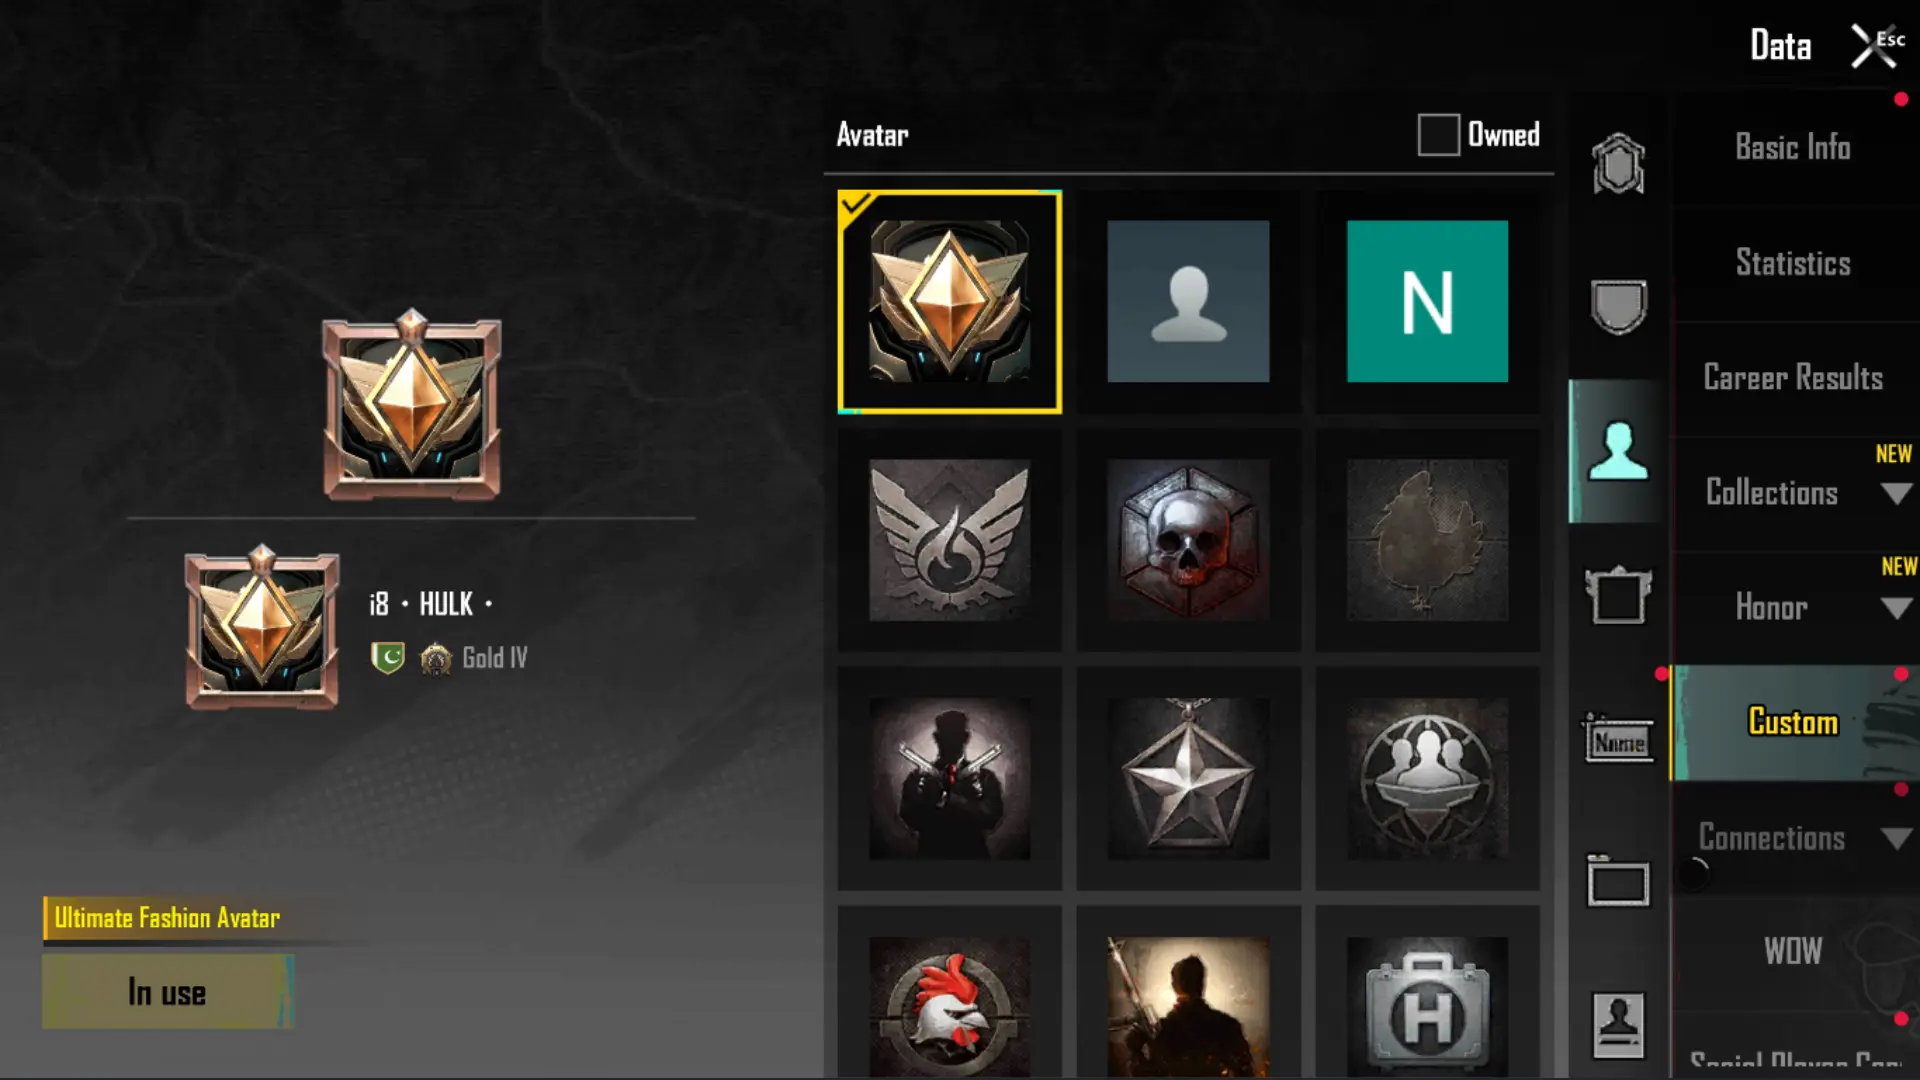Open the Basic Info tab

click(x=1793, y=147)
